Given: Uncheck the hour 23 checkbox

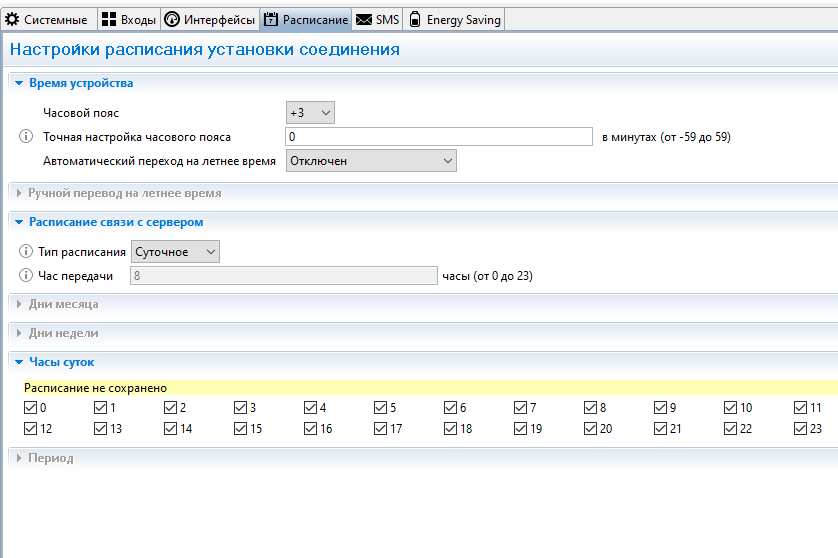Looking at the screenshot, I should (800, 429).
